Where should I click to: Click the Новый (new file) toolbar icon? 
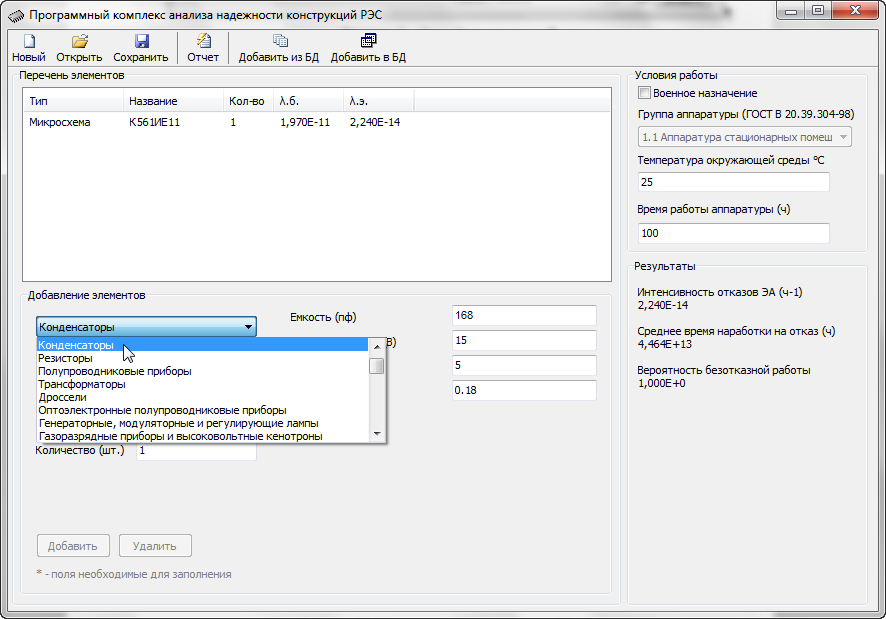pos(28,41)
